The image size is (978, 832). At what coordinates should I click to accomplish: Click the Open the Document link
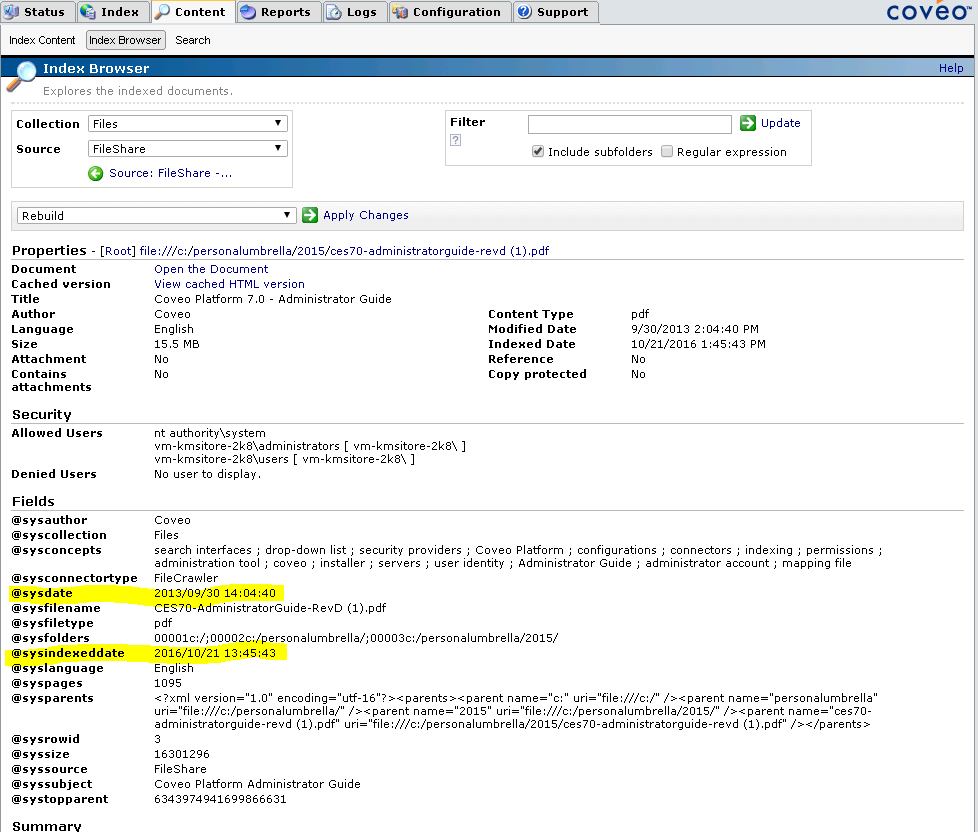(x=210, y=268)
